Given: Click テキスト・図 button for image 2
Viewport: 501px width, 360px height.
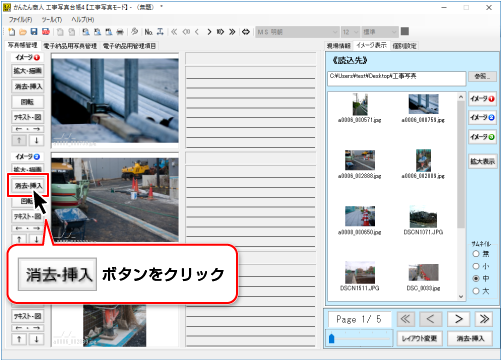Looking at the screenshot, I should click(28, 216).
